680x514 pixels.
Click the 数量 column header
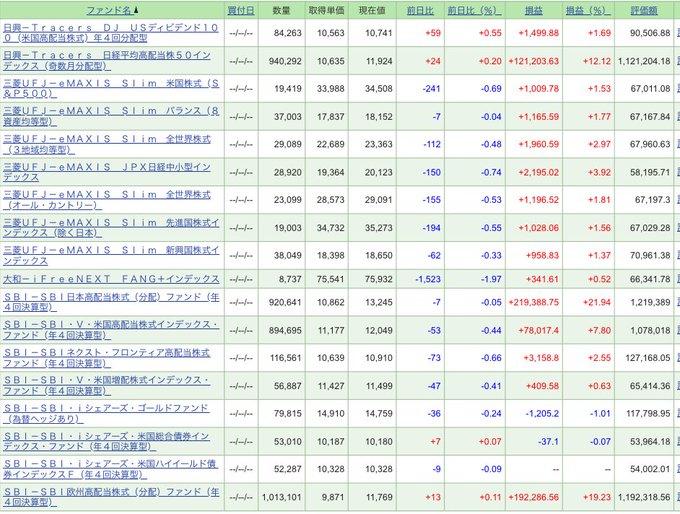tap(281, 10)
